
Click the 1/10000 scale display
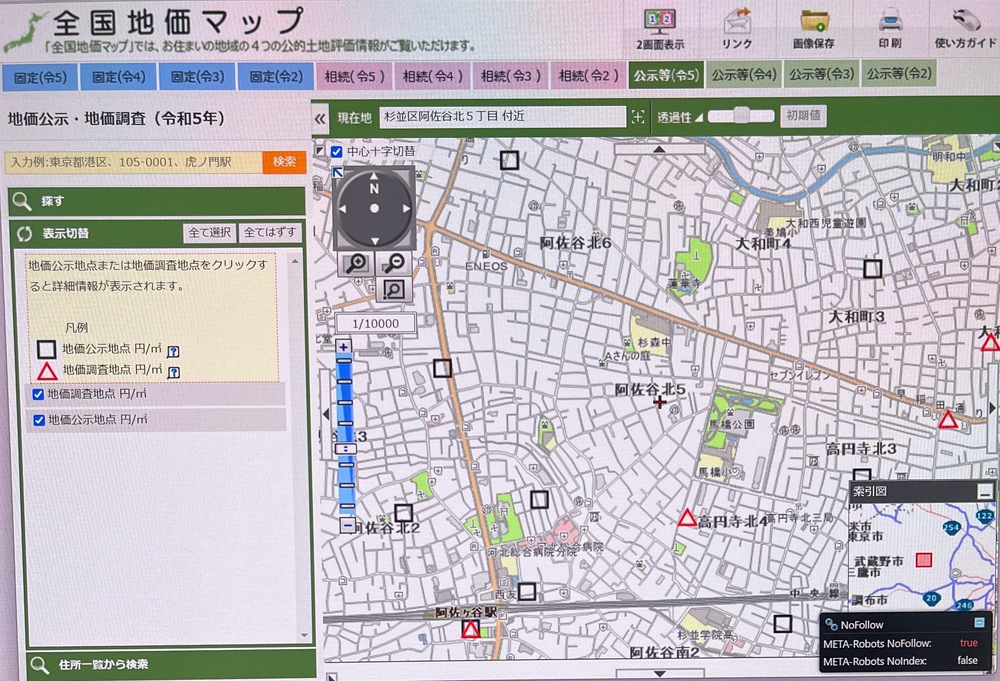tap(376, 323)
